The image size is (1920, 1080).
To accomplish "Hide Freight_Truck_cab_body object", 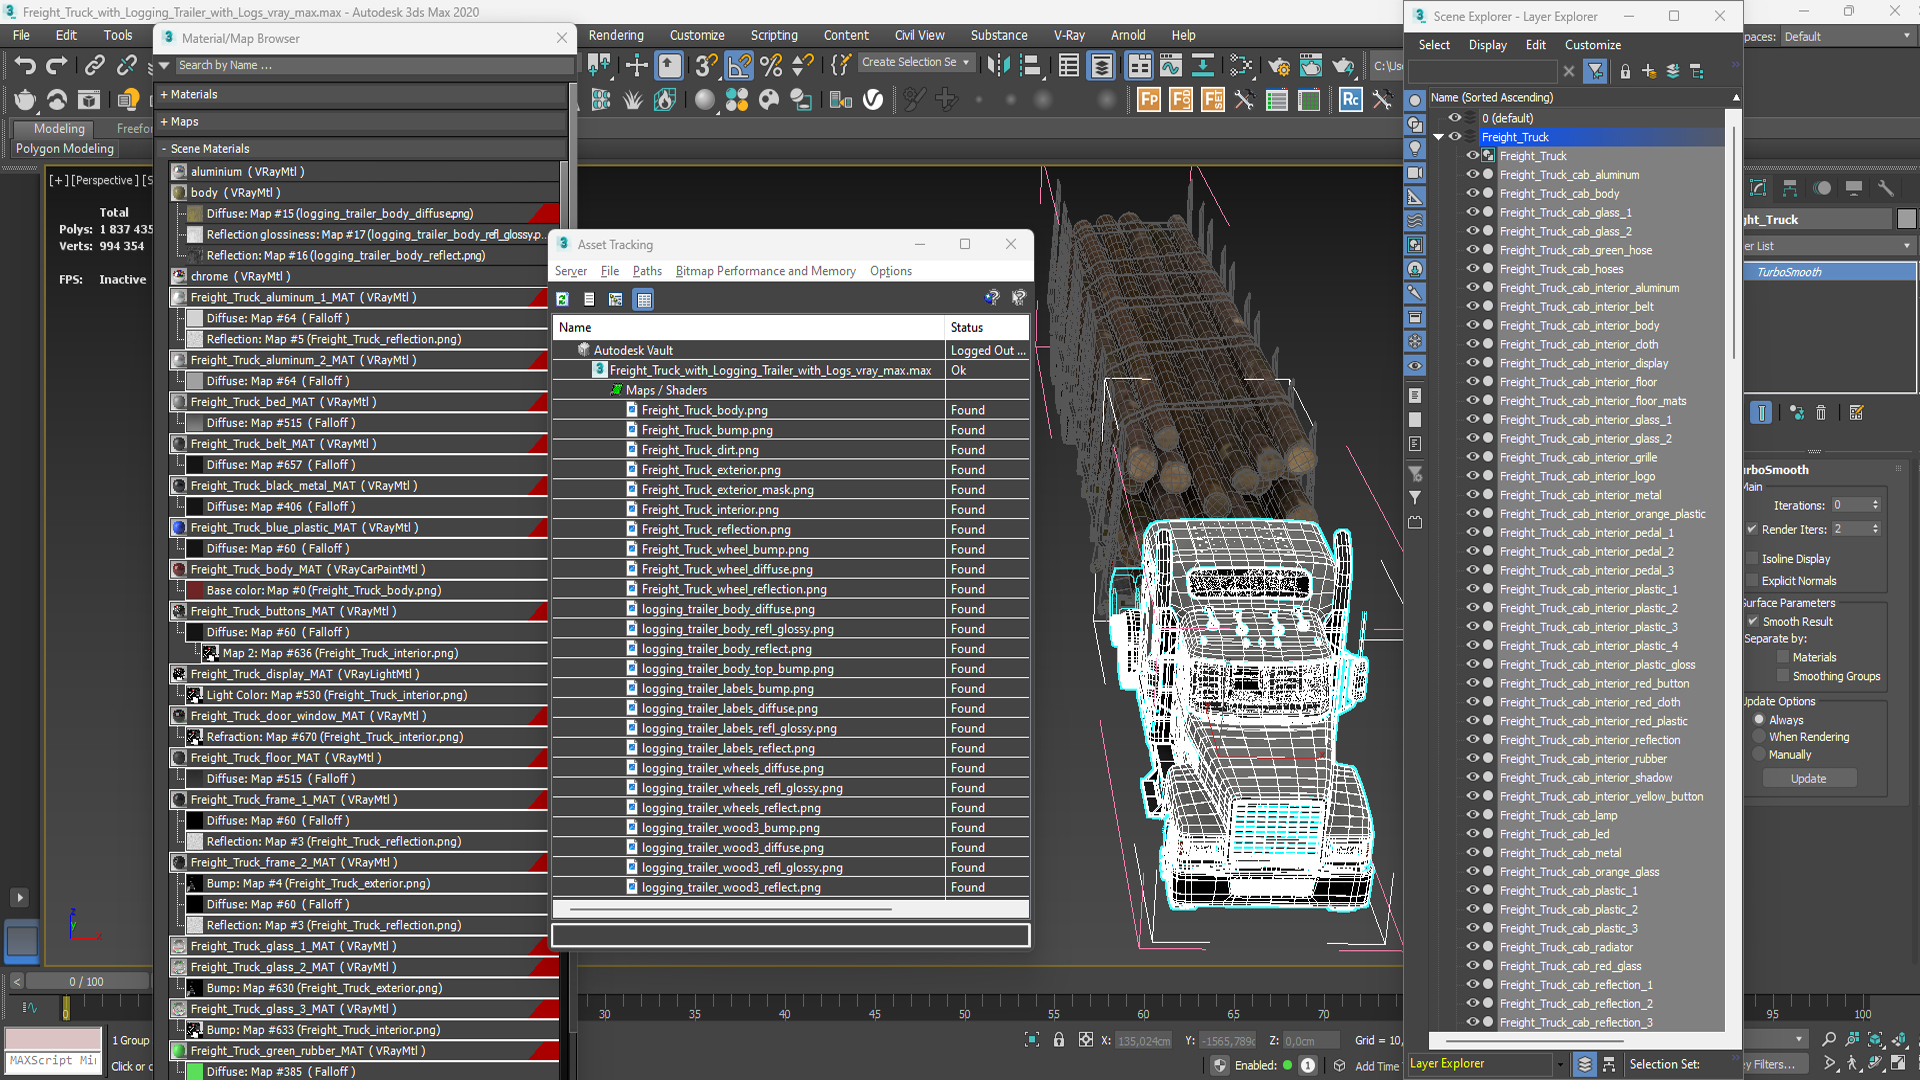I will point(1472,193).
